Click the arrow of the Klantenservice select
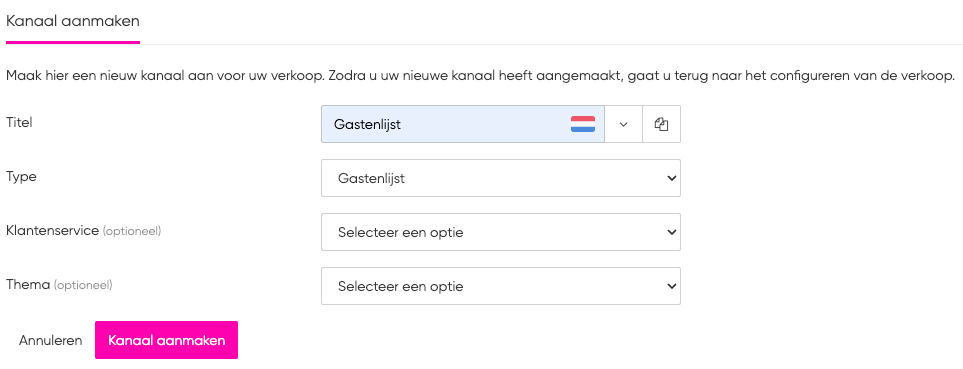 click(x=671, y=233)
